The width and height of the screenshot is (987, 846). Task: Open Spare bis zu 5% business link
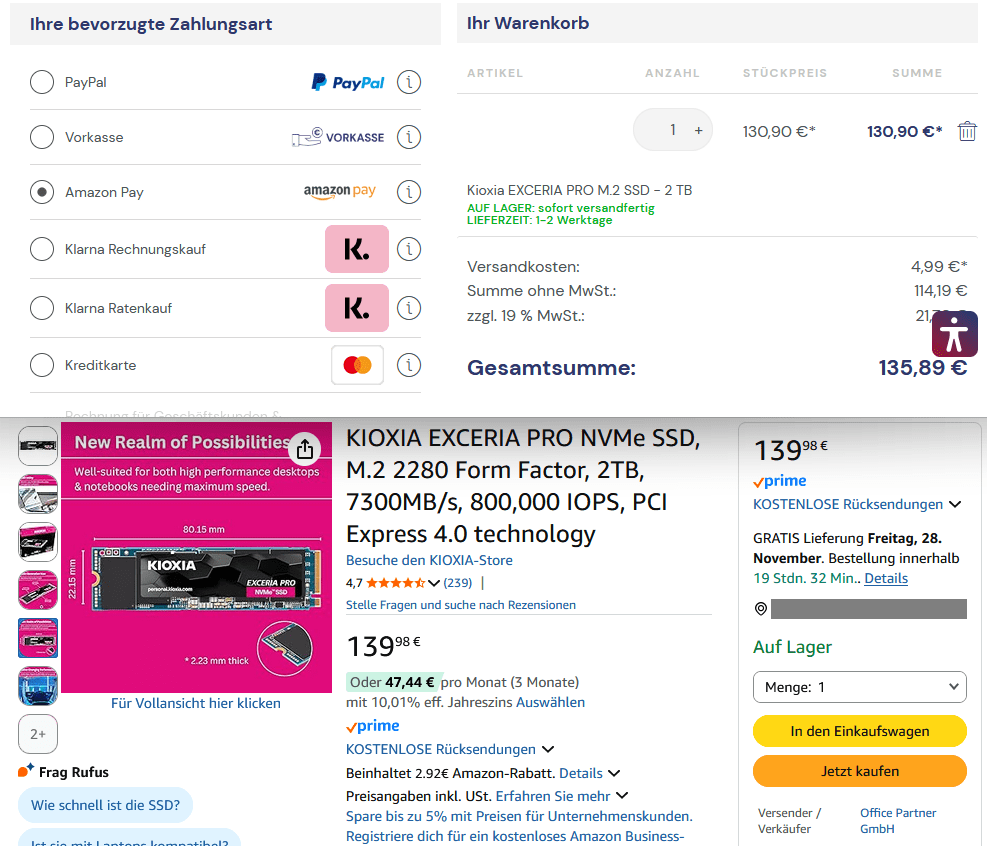[519, 826]
